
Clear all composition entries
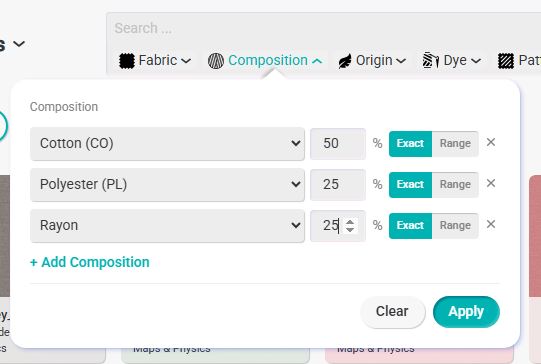click(x=392, y=312)
